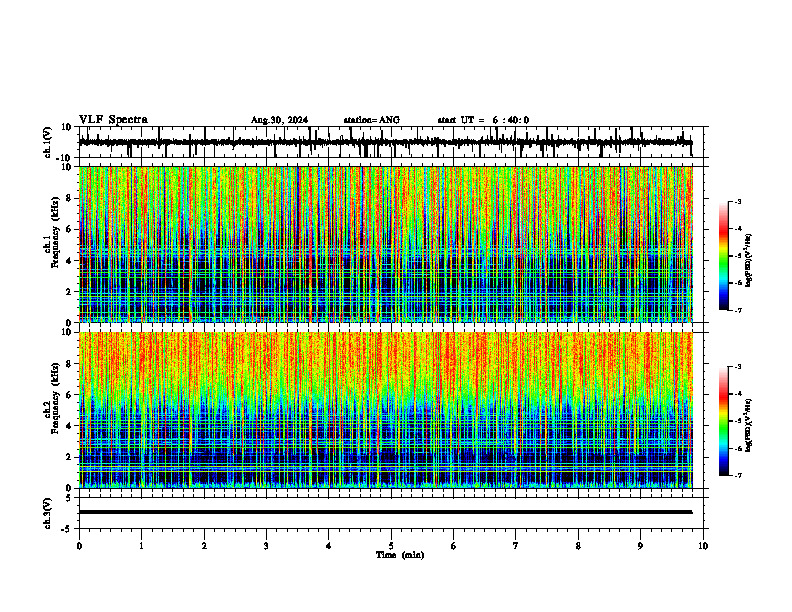Click the "4" kHz tick on ch.1 spectrogram
Image resolution: width=792 pixels, height=612 pixels.
pos(70,261)
